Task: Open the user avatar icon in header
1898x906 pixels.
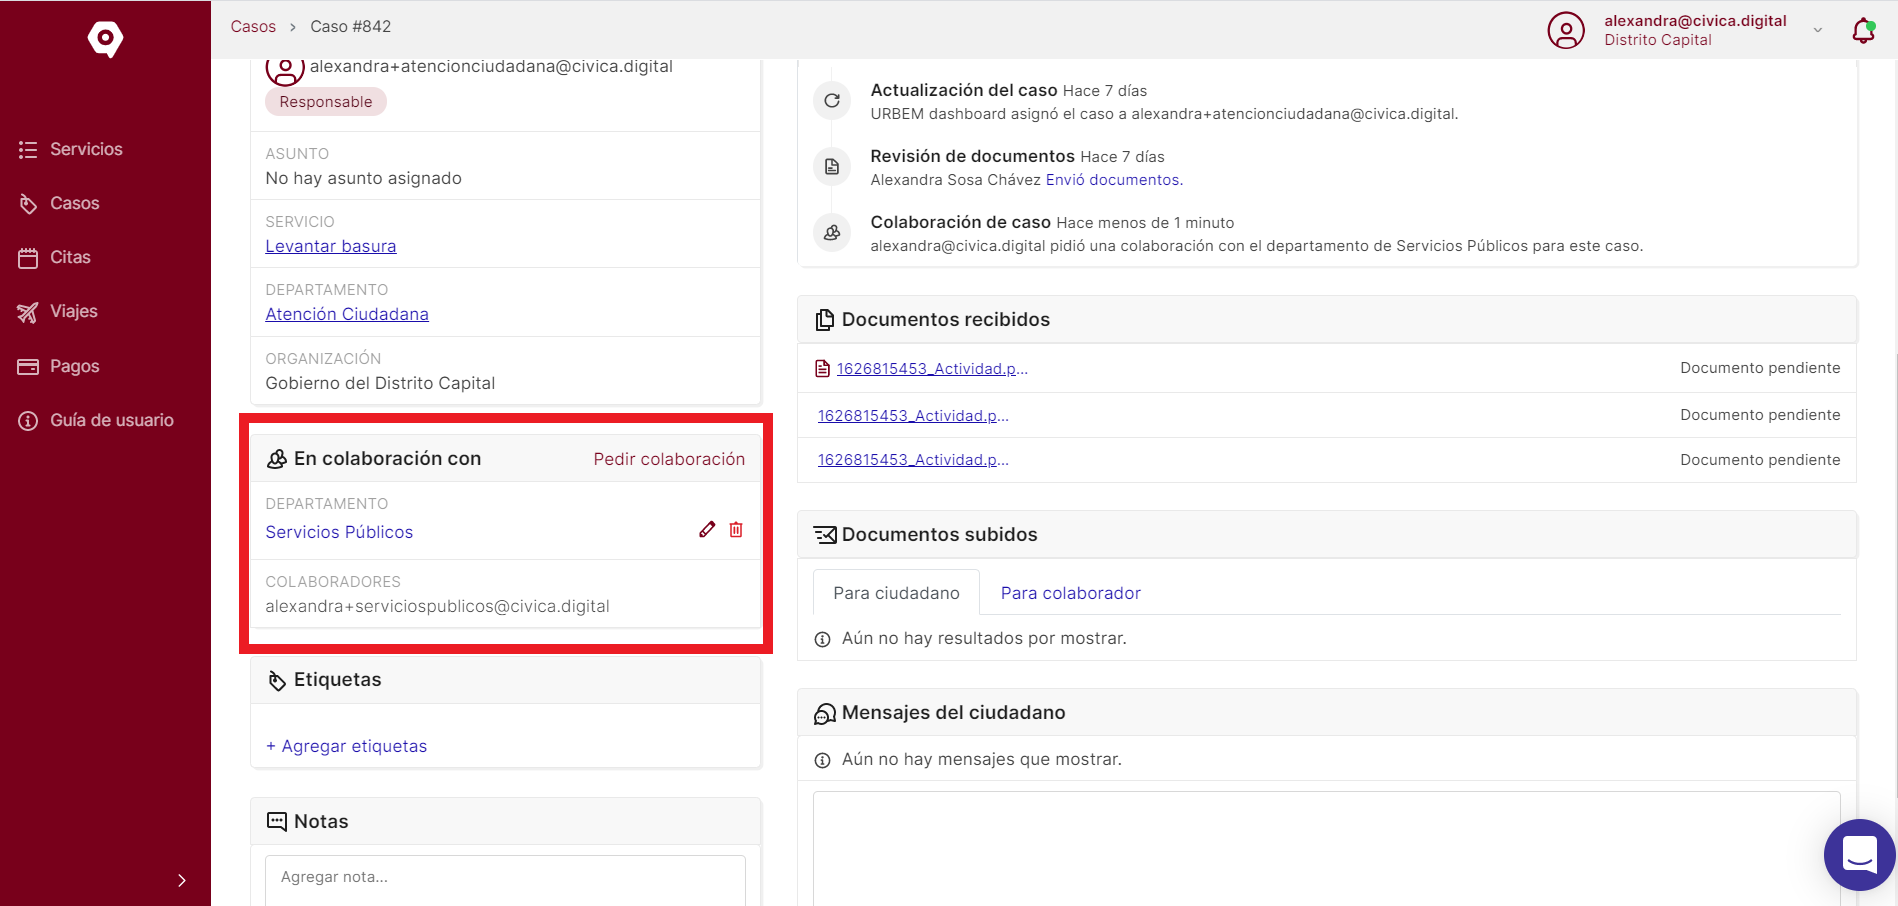Action: 1566,30
